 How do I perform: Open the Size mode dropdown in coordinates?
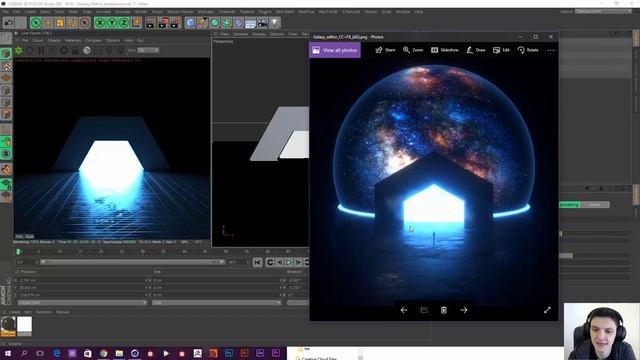tap(216, 303)
